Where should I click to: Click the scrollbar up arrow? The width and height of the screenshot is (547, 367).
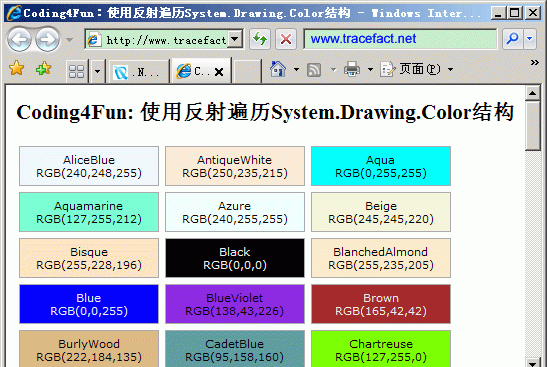pyautogui.click(x=533, y=93)
